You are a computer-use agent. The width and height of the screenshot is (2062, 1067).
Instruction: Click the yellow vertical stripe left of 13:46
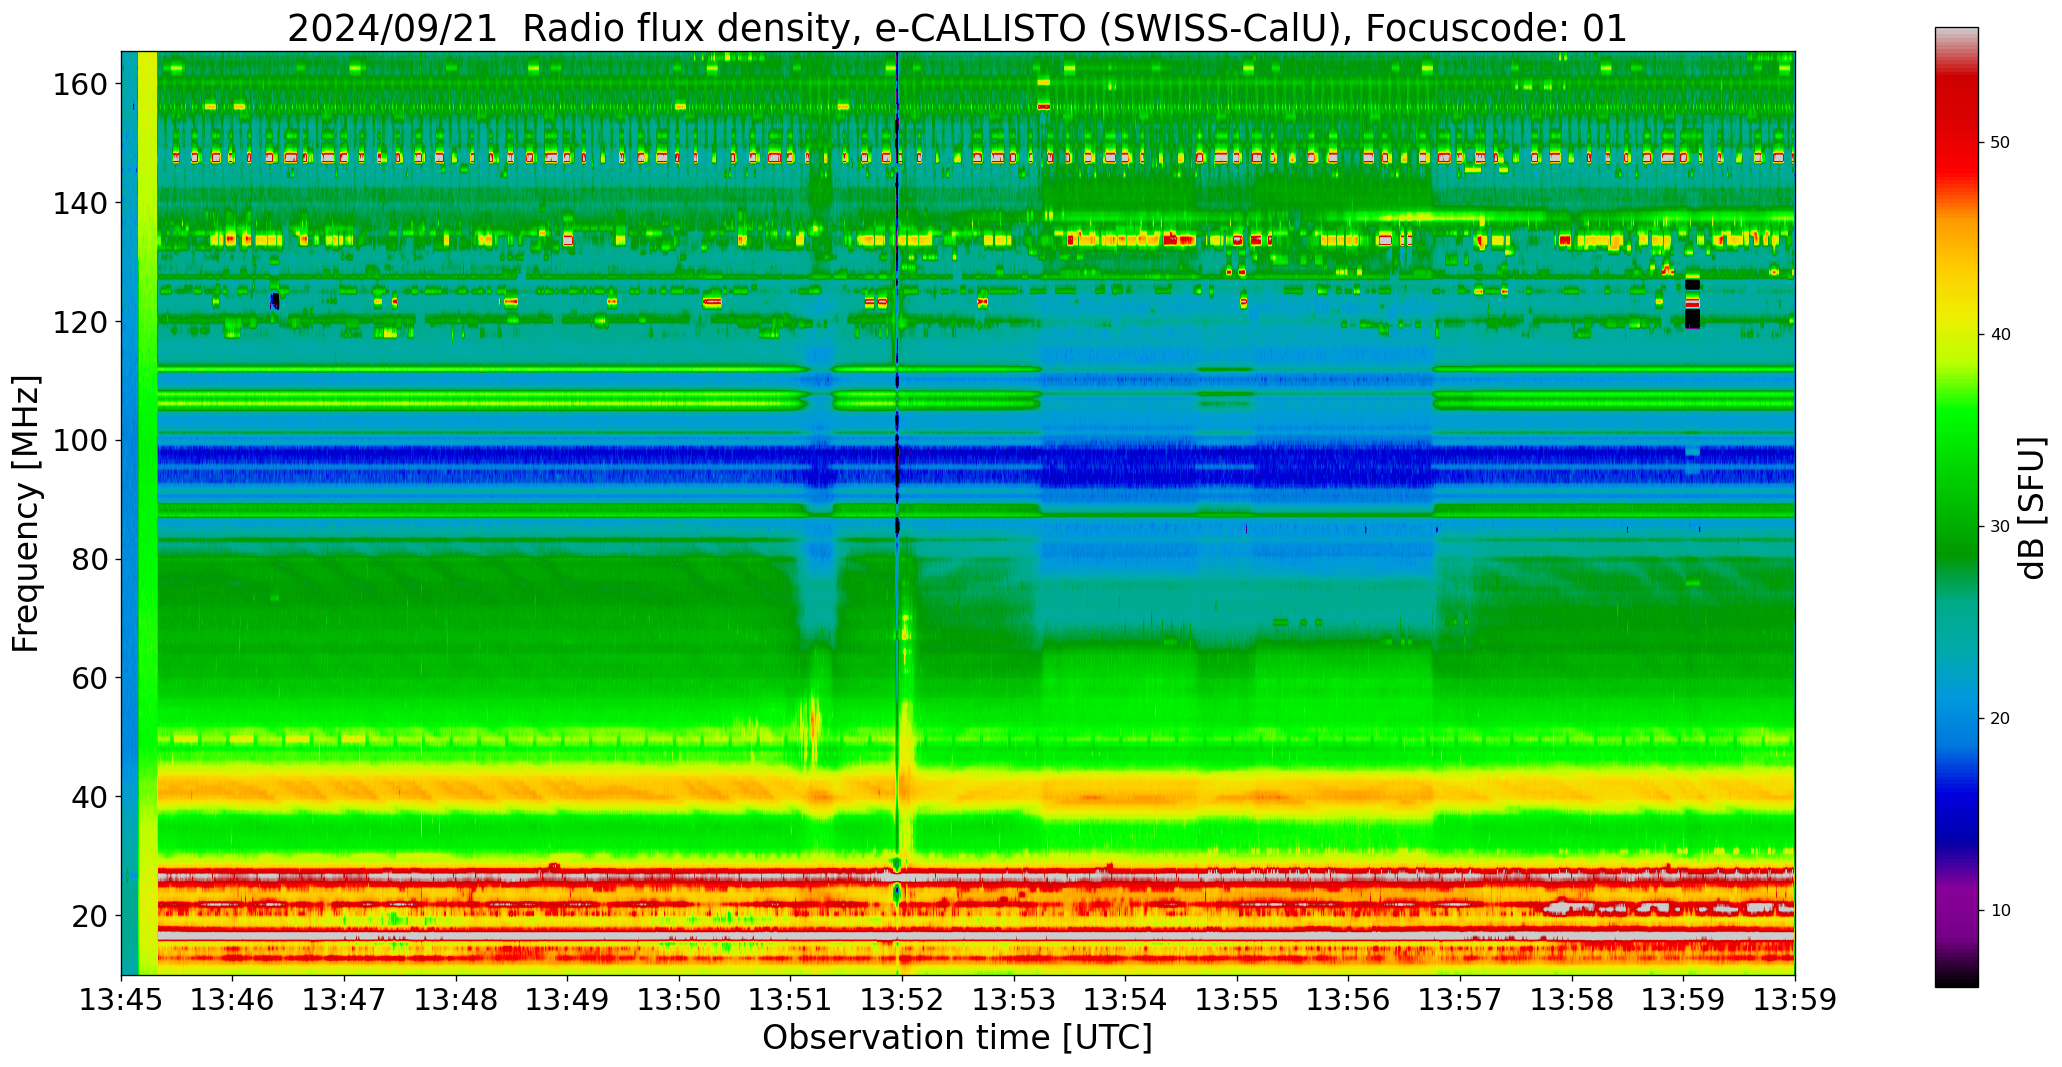147,513
